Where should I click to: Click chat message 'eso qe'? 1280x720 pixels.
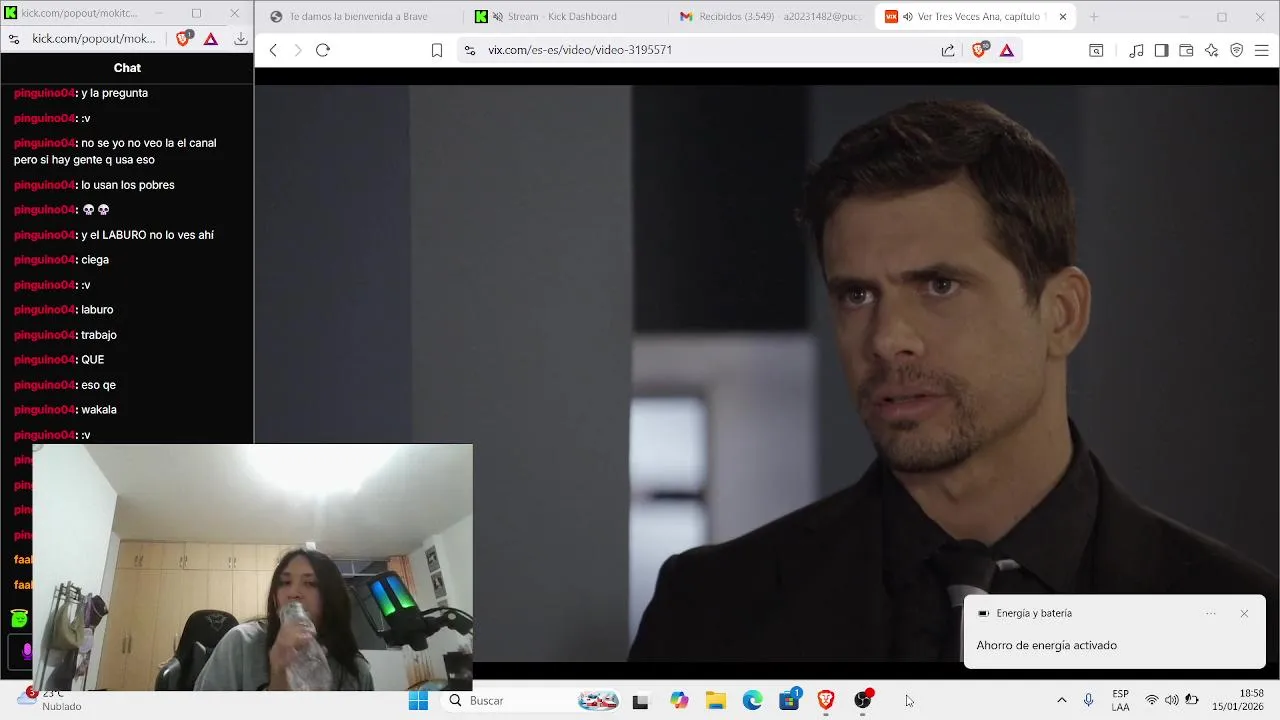[x=98, y=385]
